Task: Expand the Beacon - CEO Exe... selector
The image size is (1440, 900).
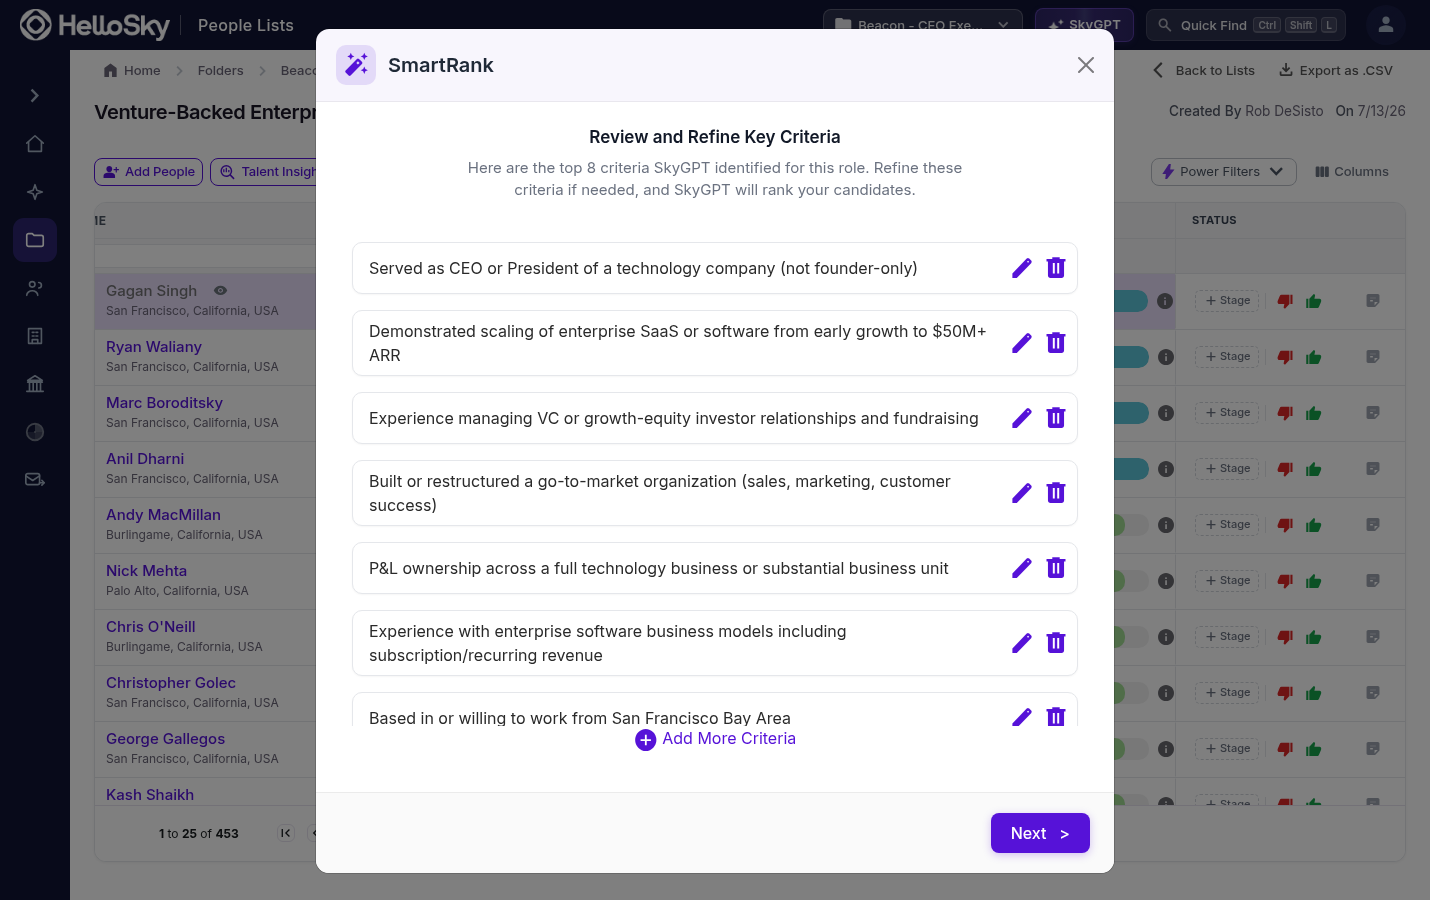Action: pos(922,25)
